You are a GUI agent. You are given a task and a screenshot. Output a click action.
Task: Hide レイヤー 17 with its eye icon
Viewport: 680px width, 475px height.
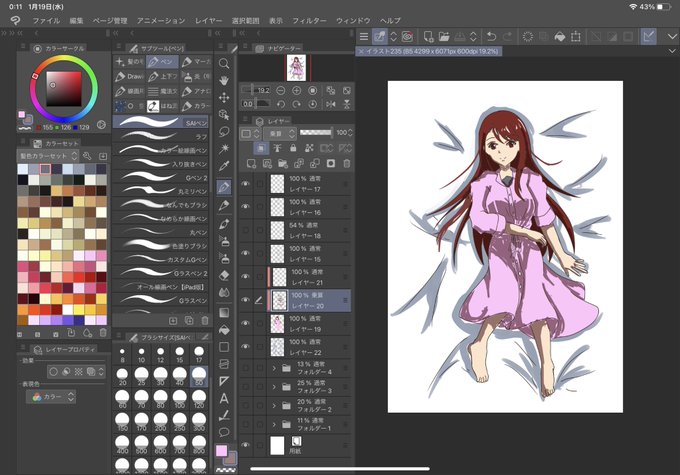pos(245,183)
